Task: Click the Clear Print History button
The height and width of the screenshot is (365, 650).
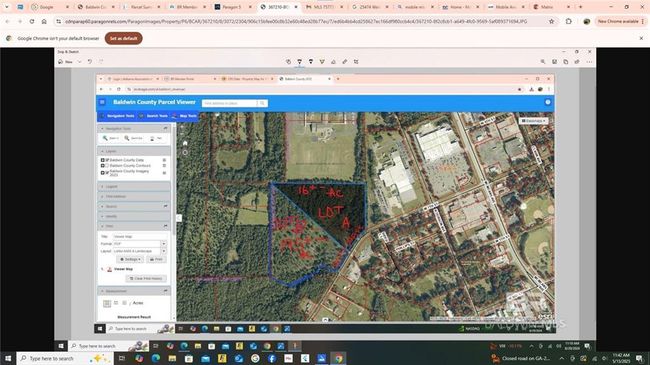Action: click(146, 278)
